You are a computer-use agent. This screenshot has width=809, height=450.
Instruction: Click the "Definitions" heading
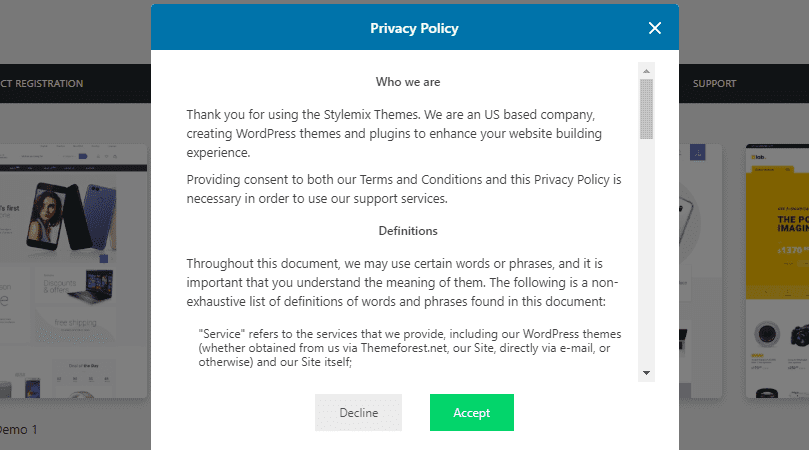tap(408, 231)
